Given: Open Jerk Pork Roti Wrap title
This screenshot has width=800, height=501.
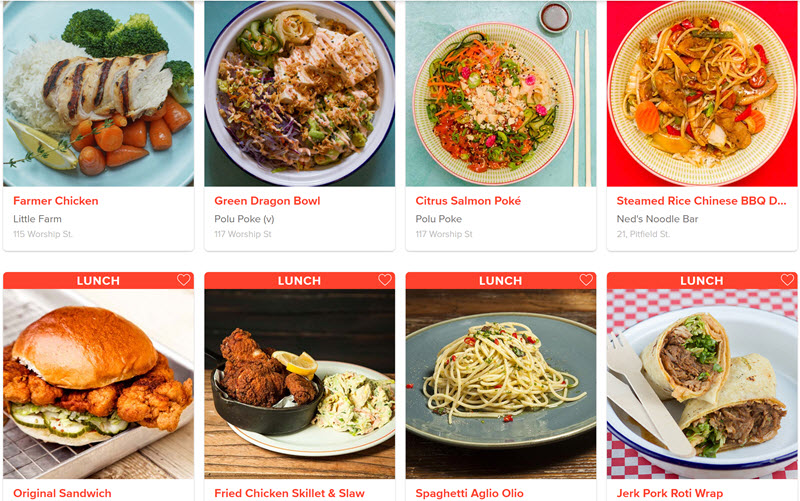Looking at the screenshot, I should pyautogui.click(x=669, y=493).
